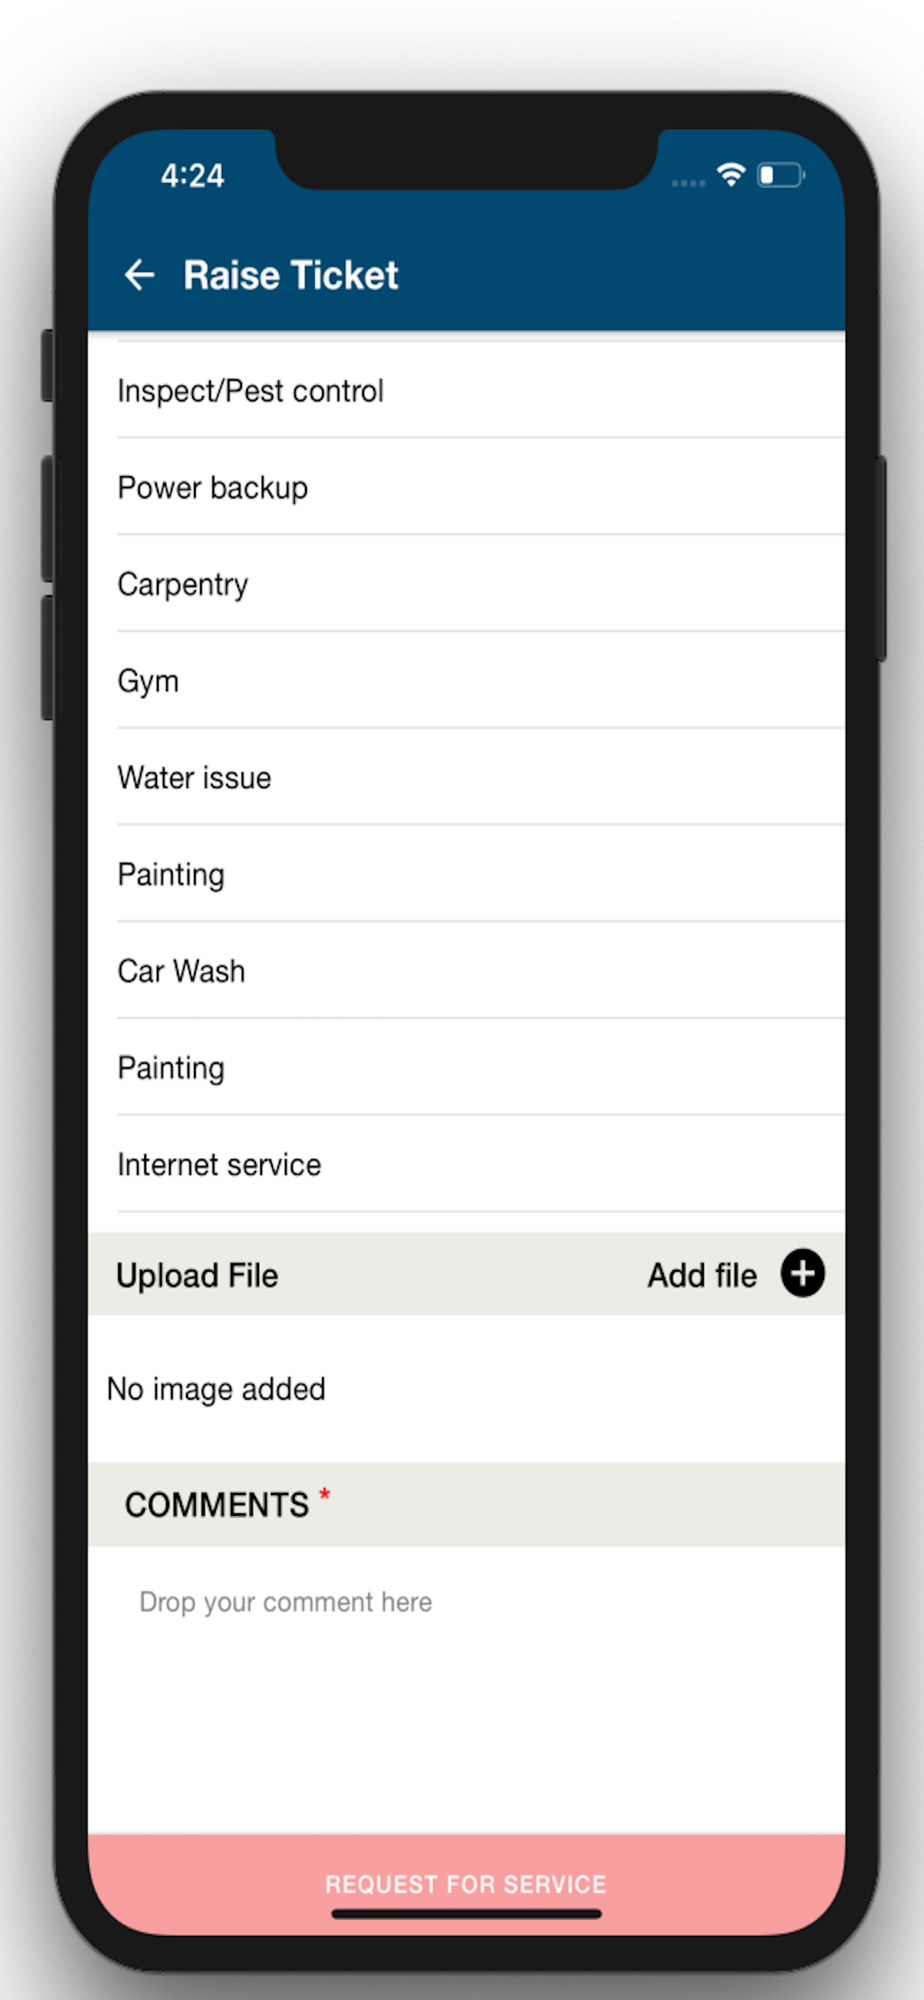Image resolution: width=924 pixels, height=2000 pixels.
Task: Choose the Painting item below Car Wash
Action: pos(466,1068)
